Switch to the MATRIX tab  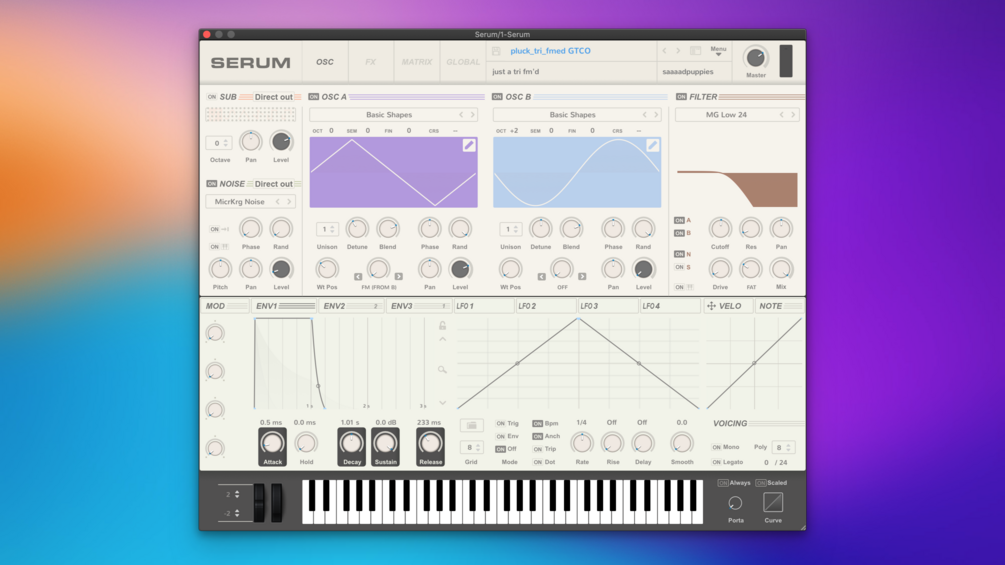coord(417,62)
